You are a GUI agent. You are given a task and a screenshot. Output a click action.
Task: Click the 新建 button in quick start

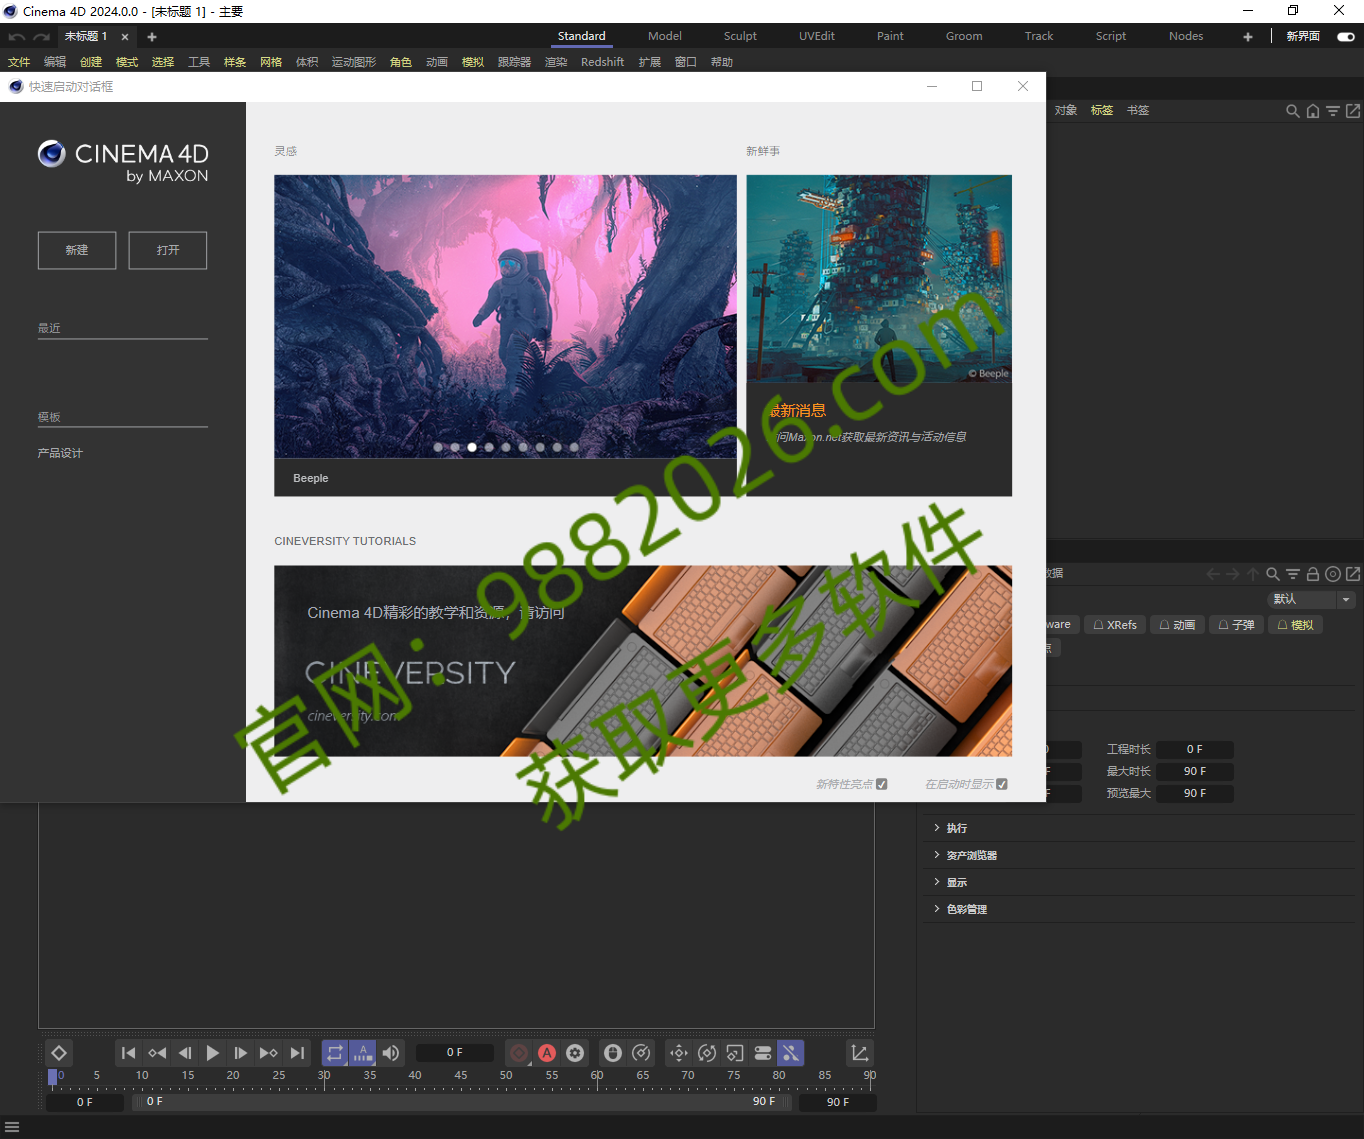[77, 250]
